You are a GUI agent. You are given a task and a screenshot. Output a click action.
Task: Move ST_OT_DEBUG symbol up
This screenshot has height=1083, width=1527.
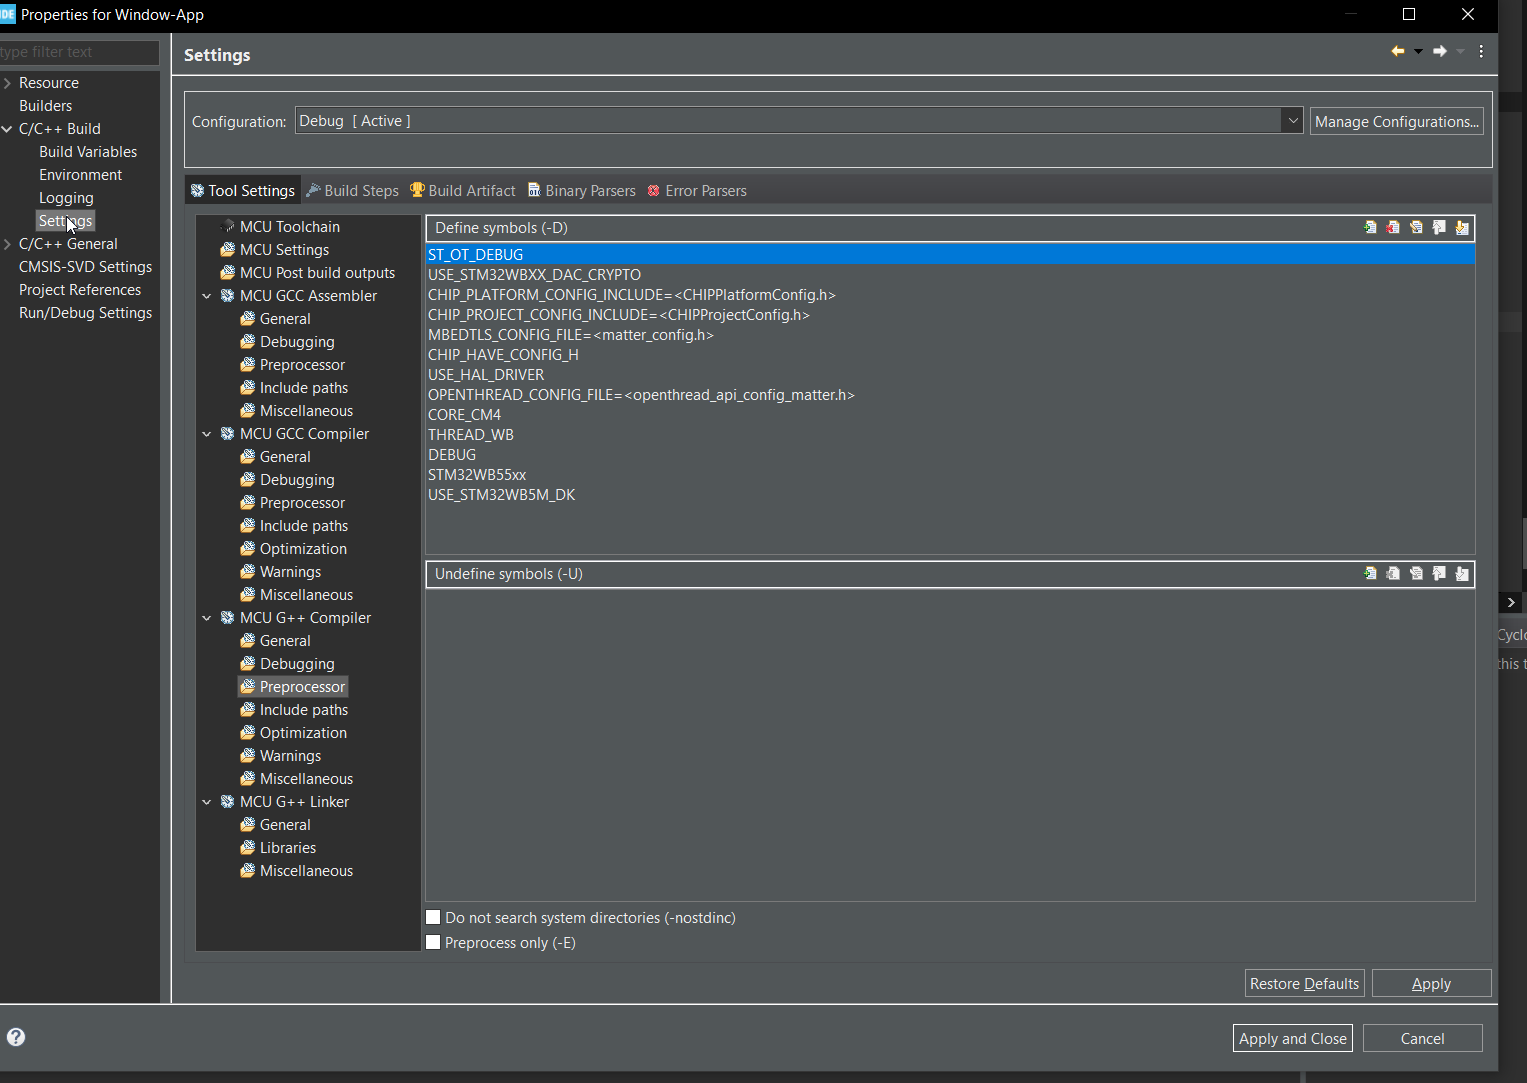tap(1439, 227)
